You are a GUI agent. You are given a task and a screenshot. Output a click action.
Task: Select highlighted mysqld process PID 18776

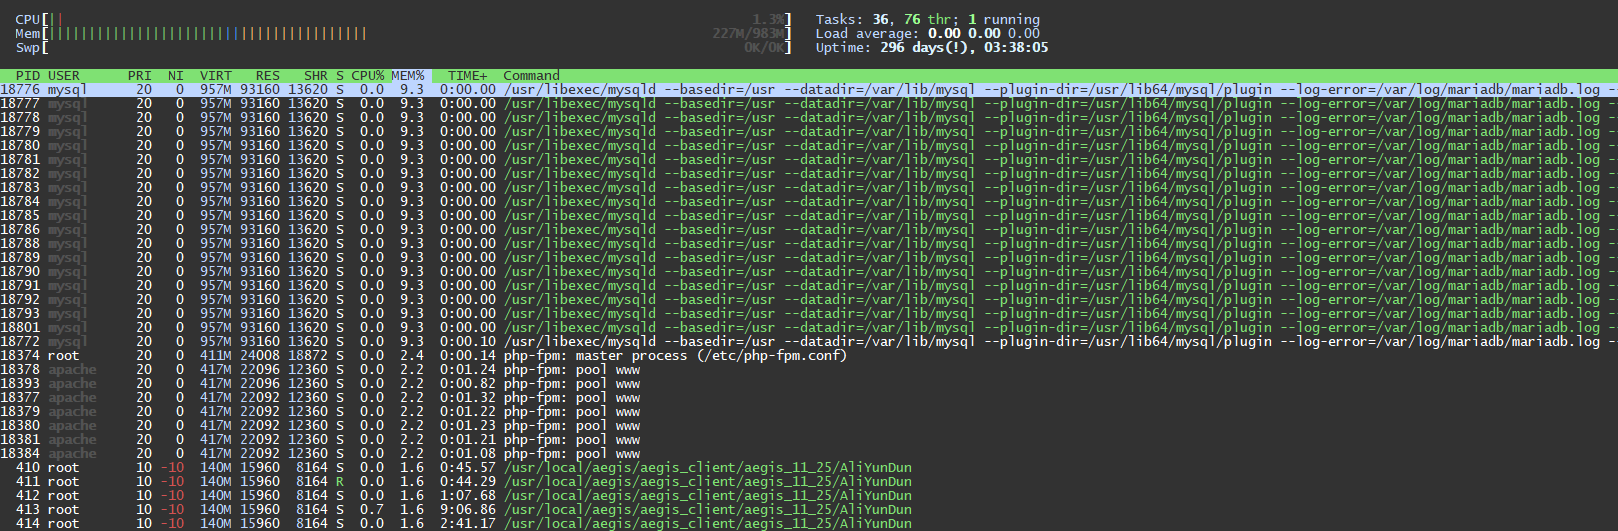click(x=809, y=90)
